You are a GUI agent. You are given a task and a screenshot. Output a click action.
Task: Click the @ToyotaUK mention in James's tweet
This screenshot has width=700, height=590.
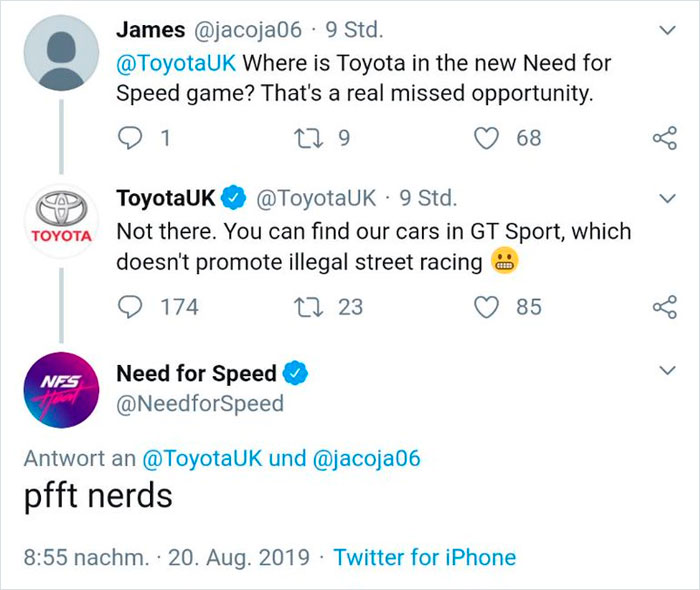176,64
